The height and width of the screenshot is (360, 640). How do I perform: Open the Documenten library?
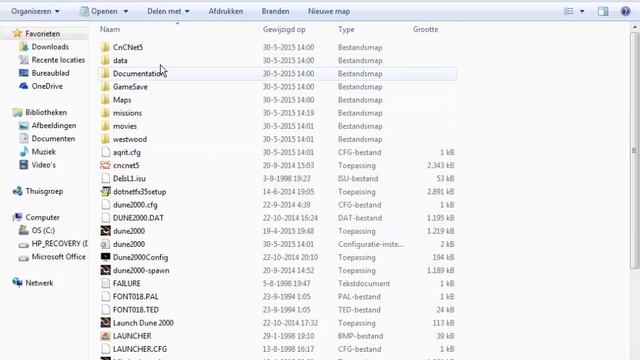point(53,138)
